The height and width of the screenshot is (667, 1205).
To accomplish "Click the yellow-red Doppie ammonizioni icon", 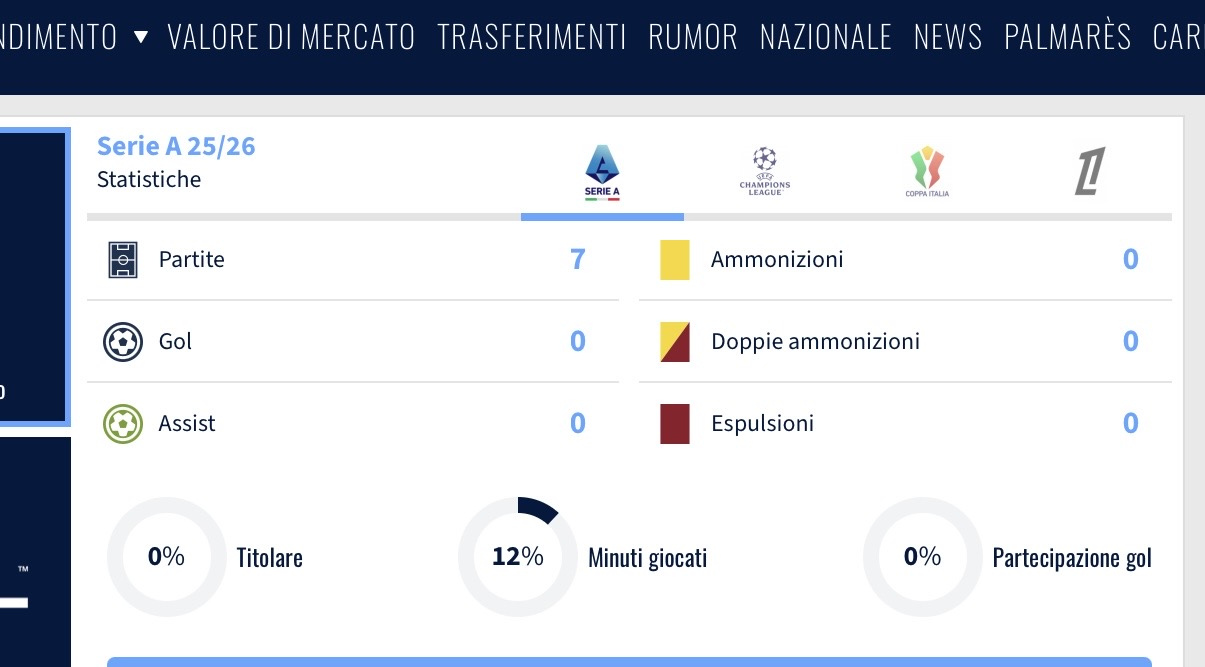I will pos(675,342).
